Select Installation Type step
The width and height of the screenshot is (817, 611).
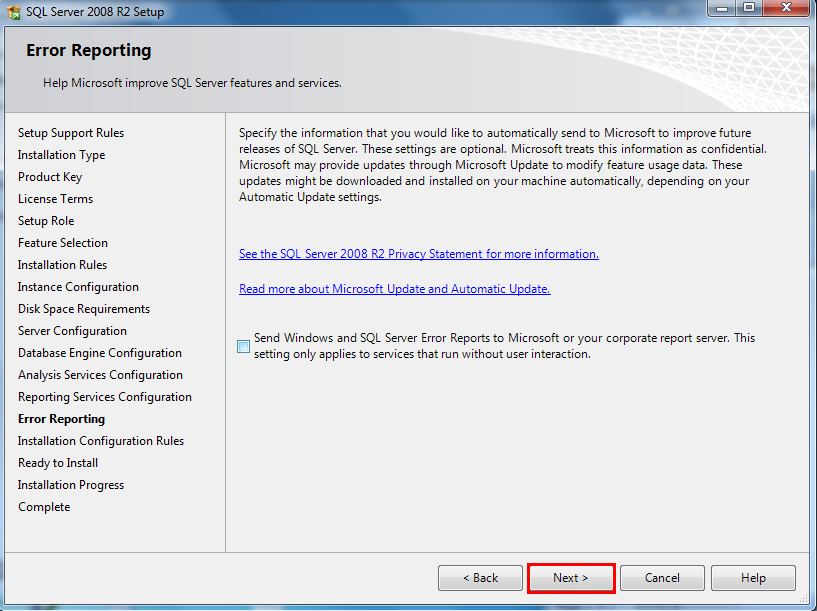click(x=61, y=155)
